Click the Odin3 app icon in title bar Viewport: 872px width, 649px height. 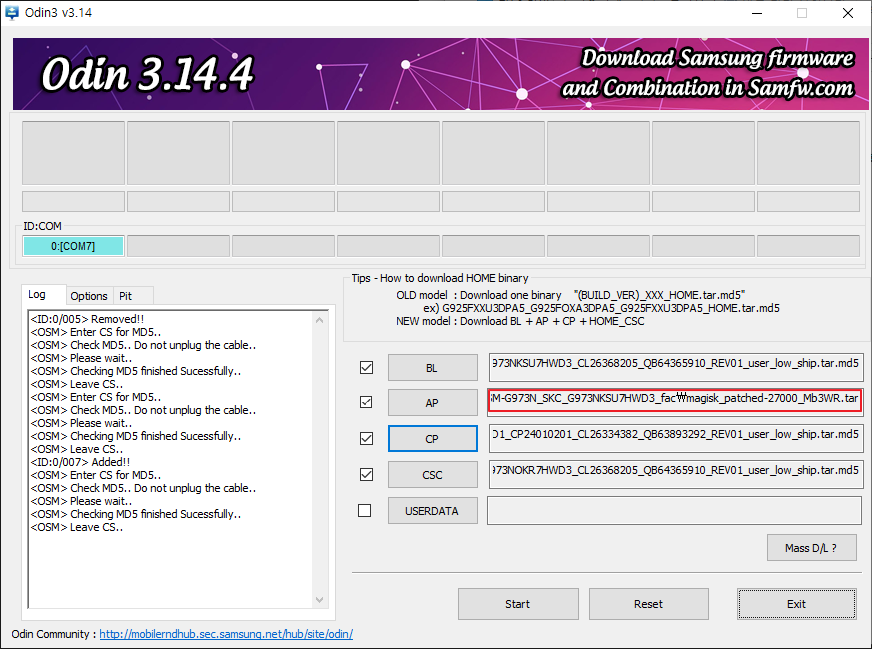click(x=11, y=12)
